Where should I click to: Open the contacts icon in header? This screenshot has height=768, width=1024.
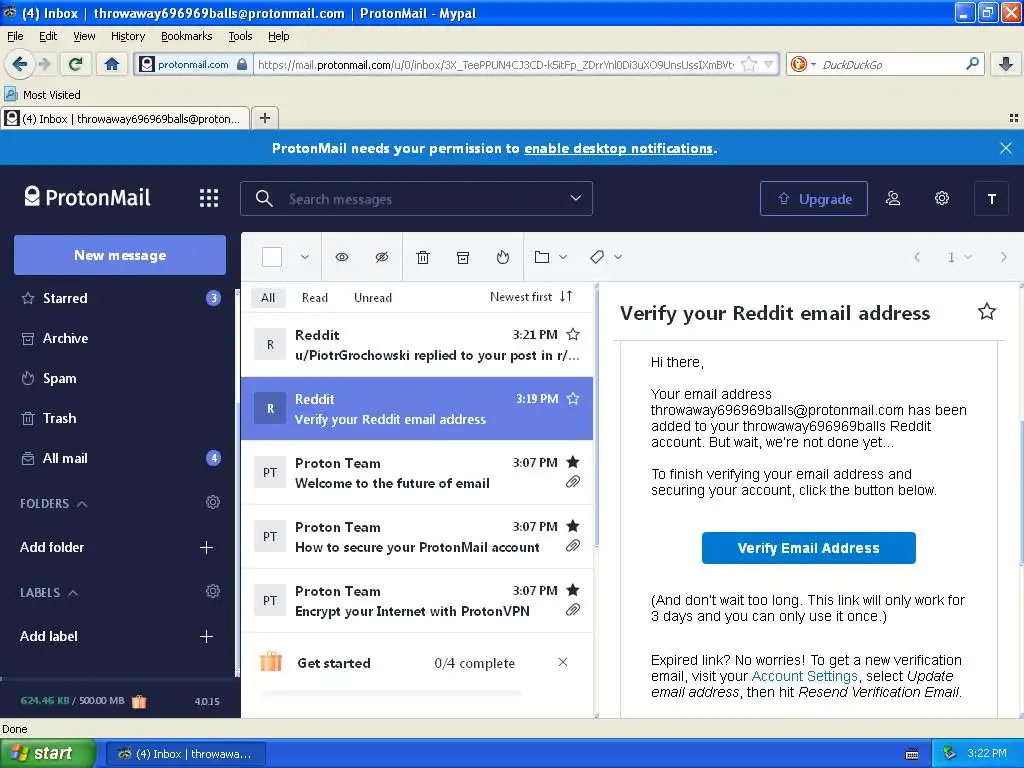[893, 199]
